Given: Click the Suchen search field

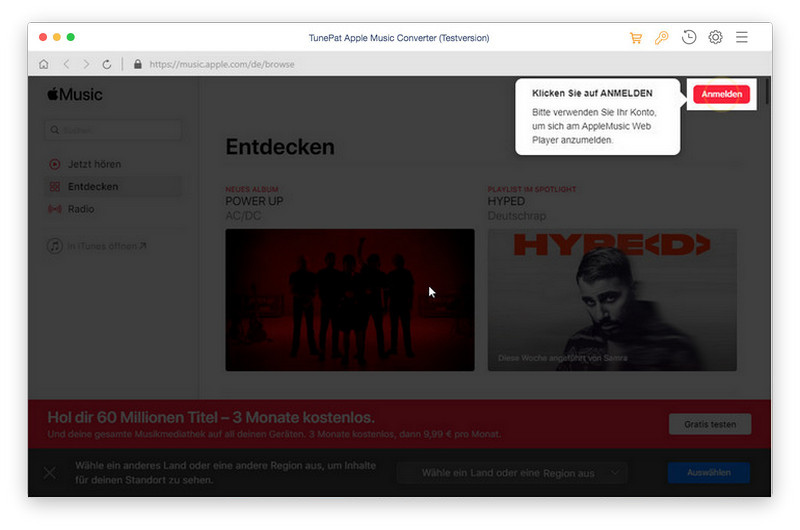Looking at the screenshot, I should tap(113, 130).
